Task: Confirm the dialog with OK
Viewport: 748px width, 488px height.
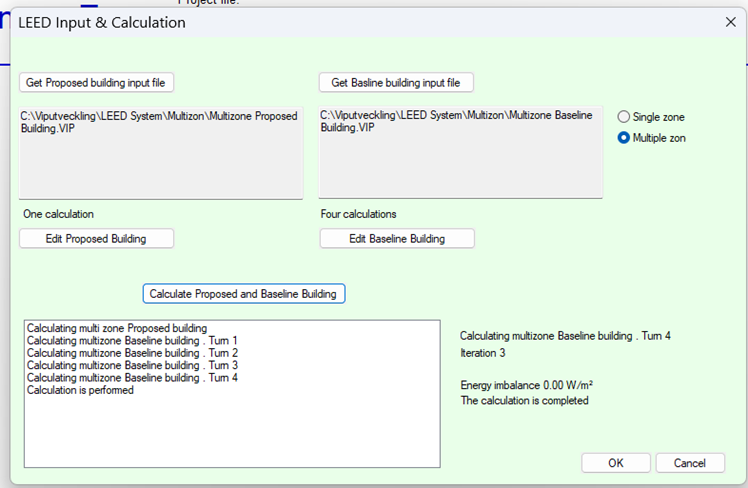Action: click(615, 463)
